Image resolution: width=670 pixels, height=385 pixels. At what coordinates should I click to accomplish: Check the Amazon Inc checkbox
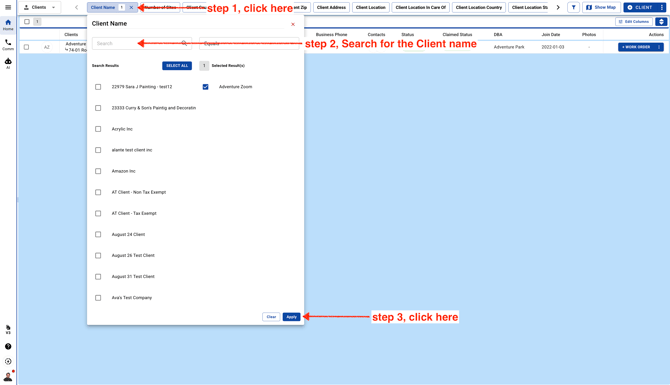pos(98,171)
